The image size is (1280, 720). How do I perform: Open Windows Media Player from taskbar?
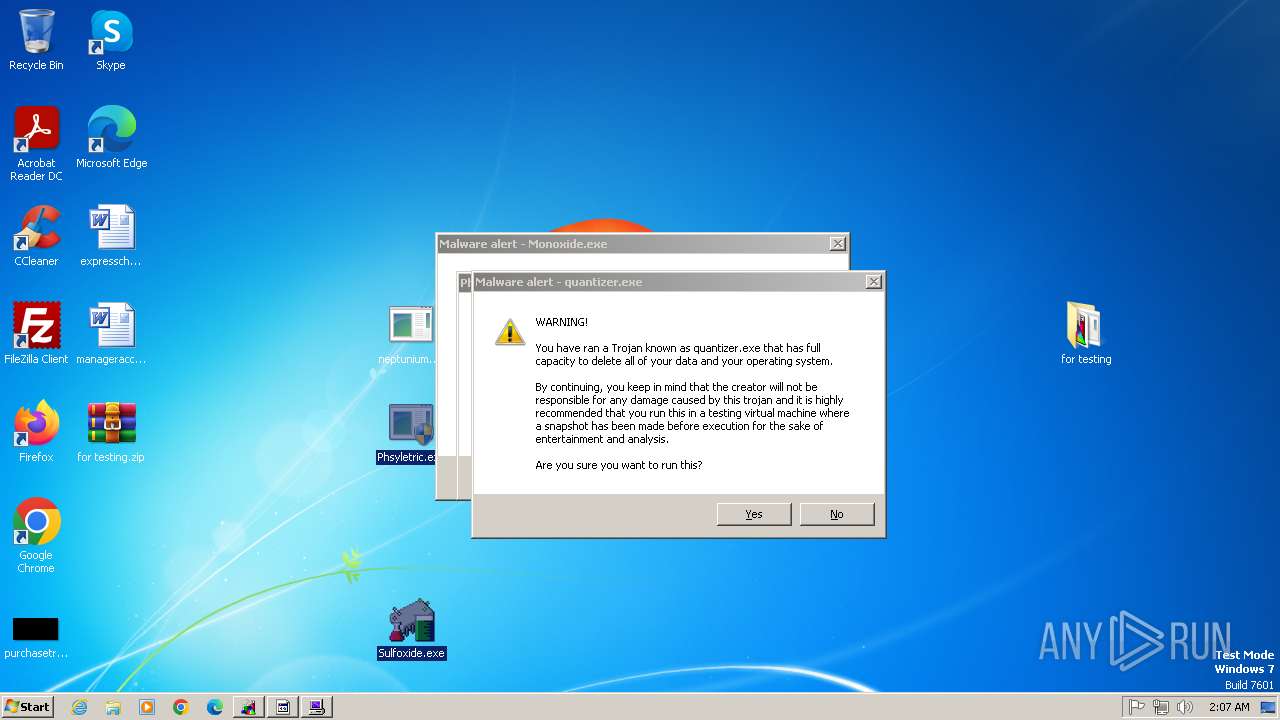tap(147, 707)
